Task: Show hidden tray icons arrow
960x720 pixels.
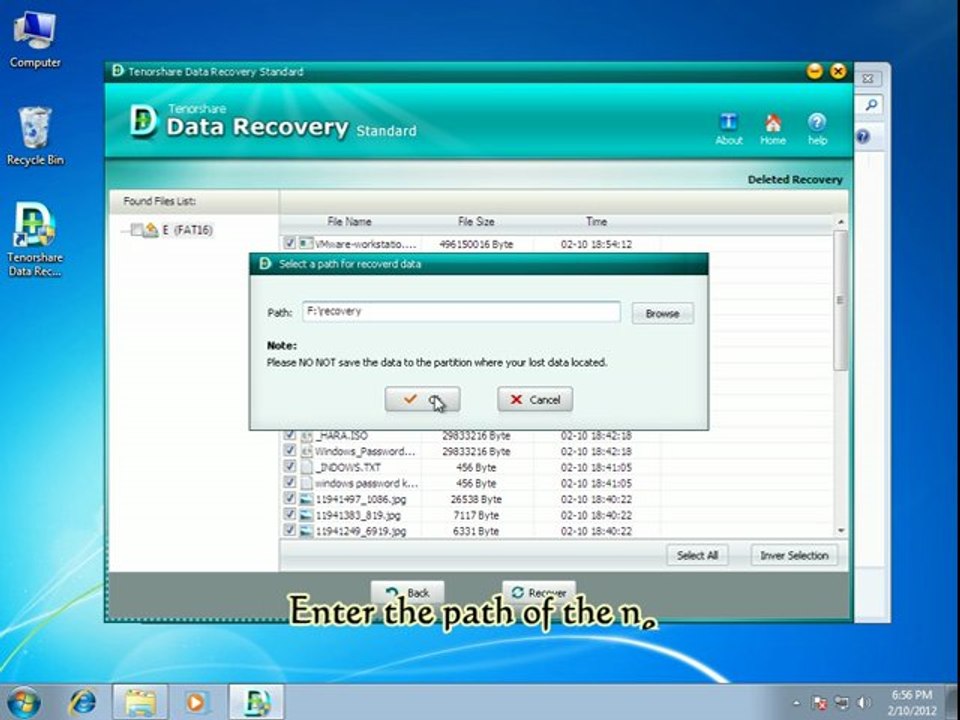Action: [x=797, y=703]
